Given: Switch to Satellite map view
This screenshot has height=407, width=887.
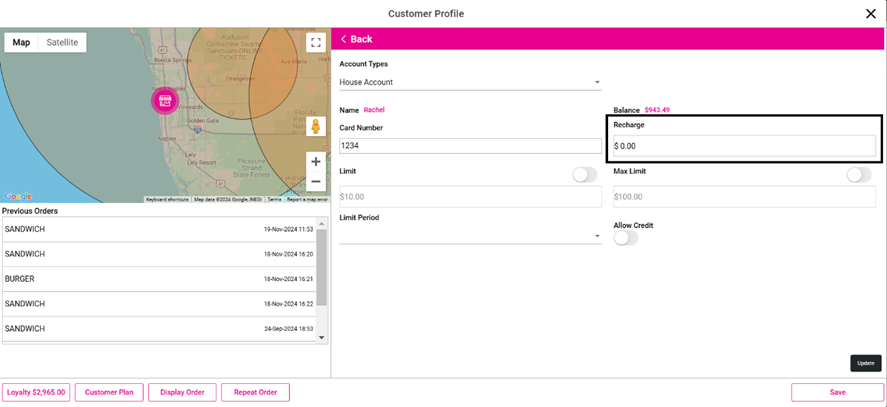Looking at the screenshot, I should coord(62,43).
